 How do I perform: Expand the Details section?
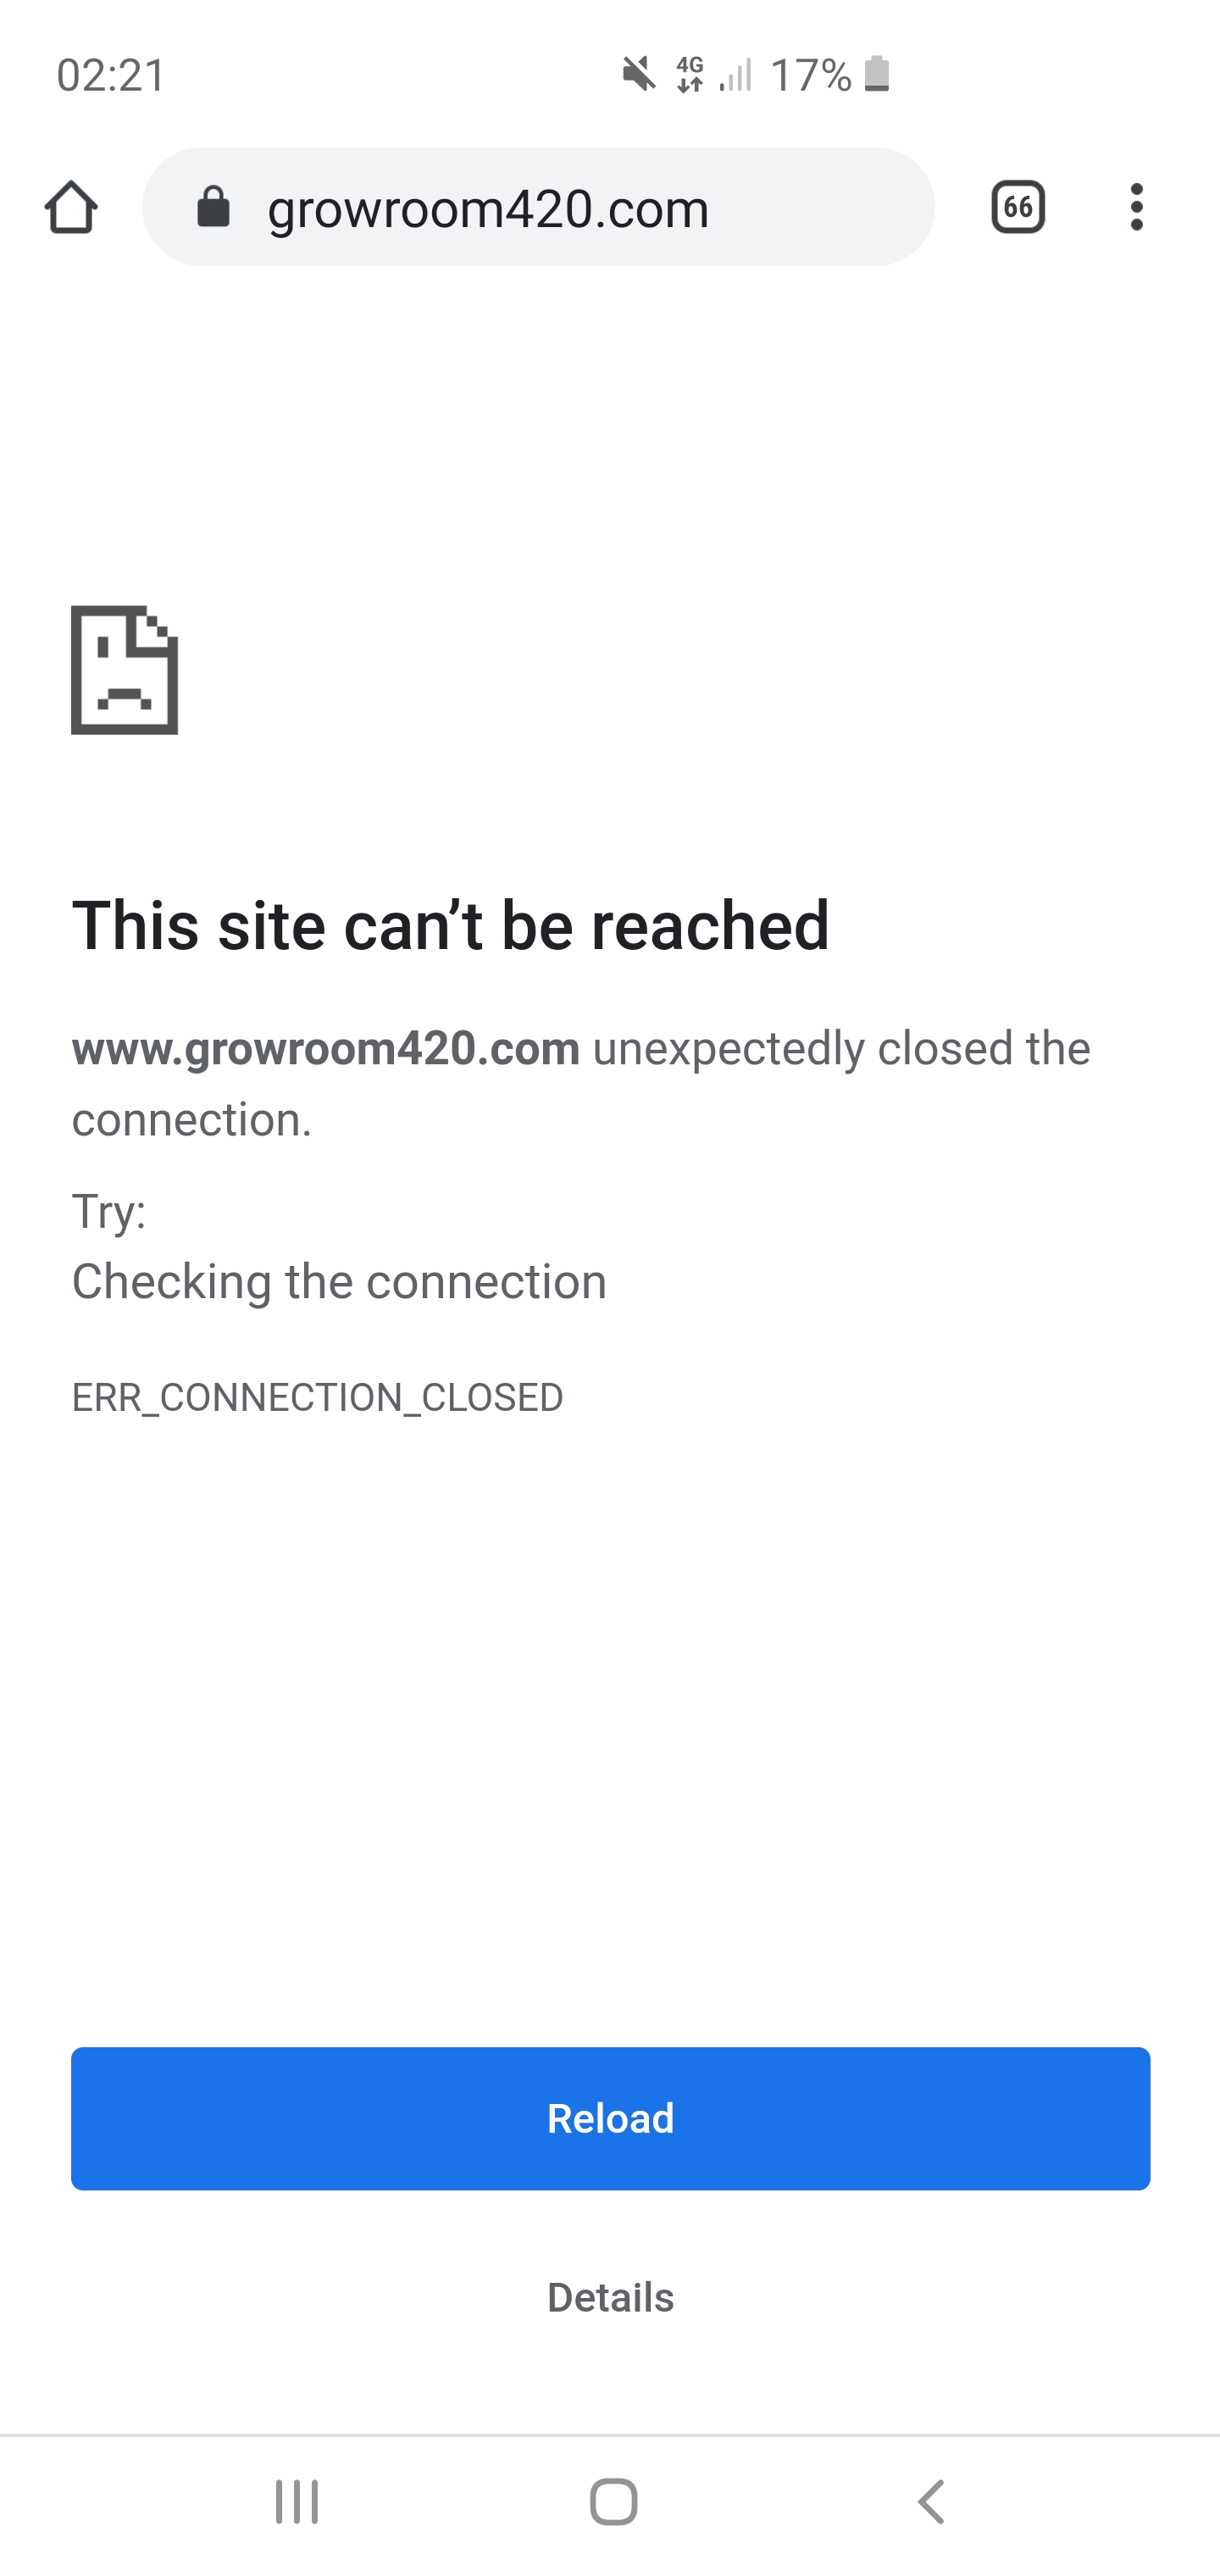coord(610,2297)
